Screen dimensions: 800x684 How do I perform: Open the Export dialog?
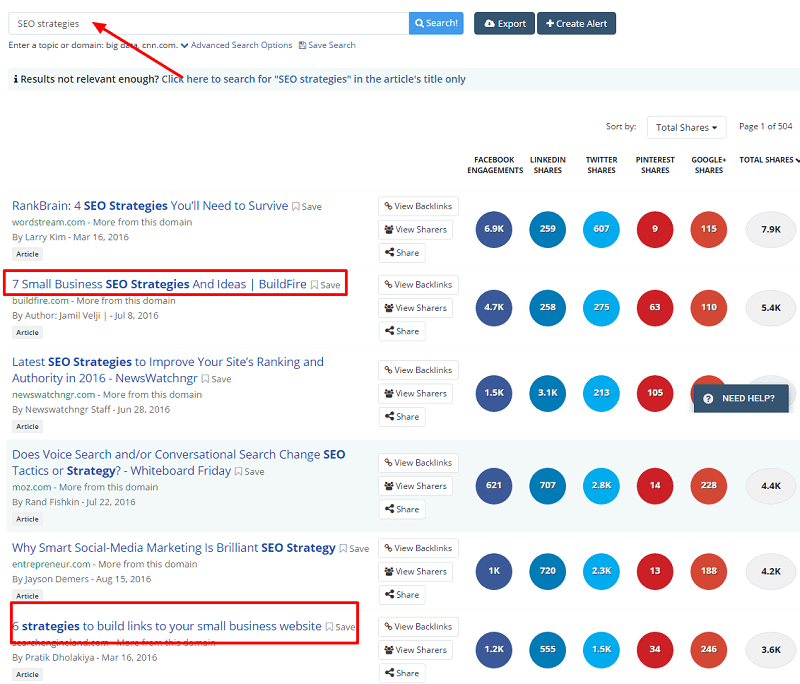pos(503,22)
